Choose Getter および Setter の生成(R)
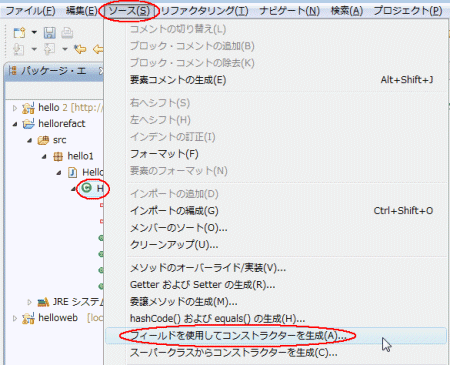The image size is (450, 365). [202, 285]
